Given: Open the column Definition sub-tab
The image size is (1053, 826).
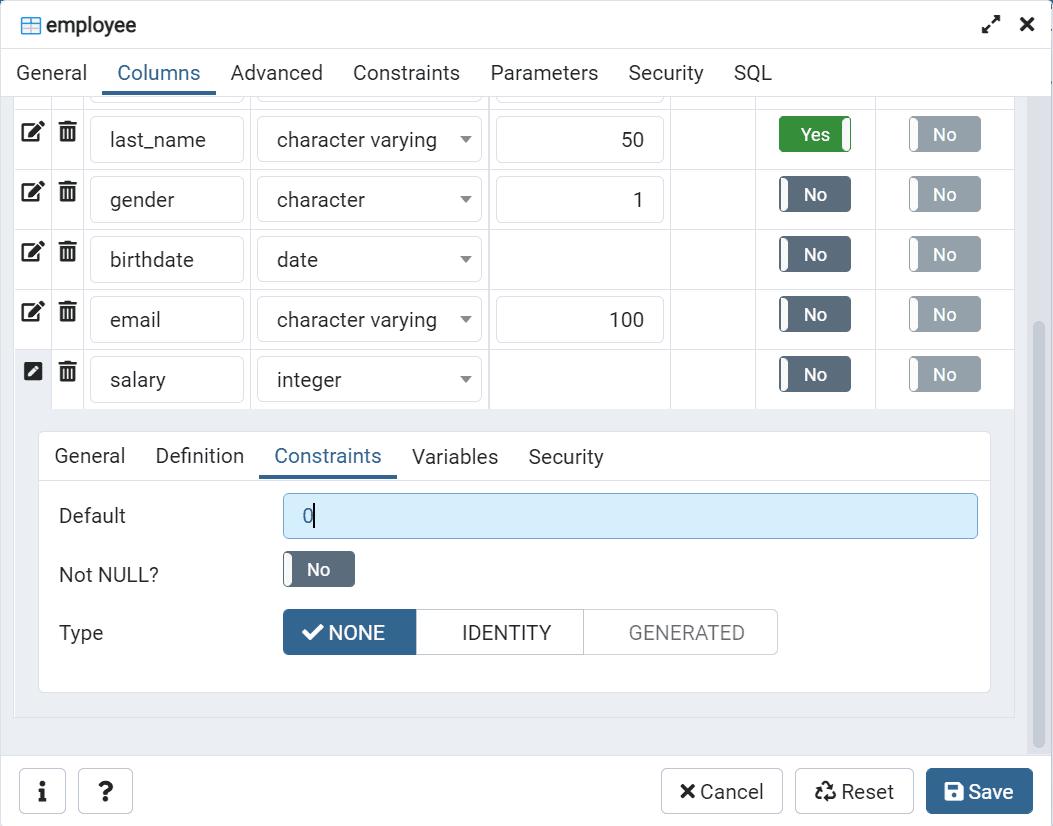Looking at the screenshot, I should pyautogui.click(x=199, y=456).
